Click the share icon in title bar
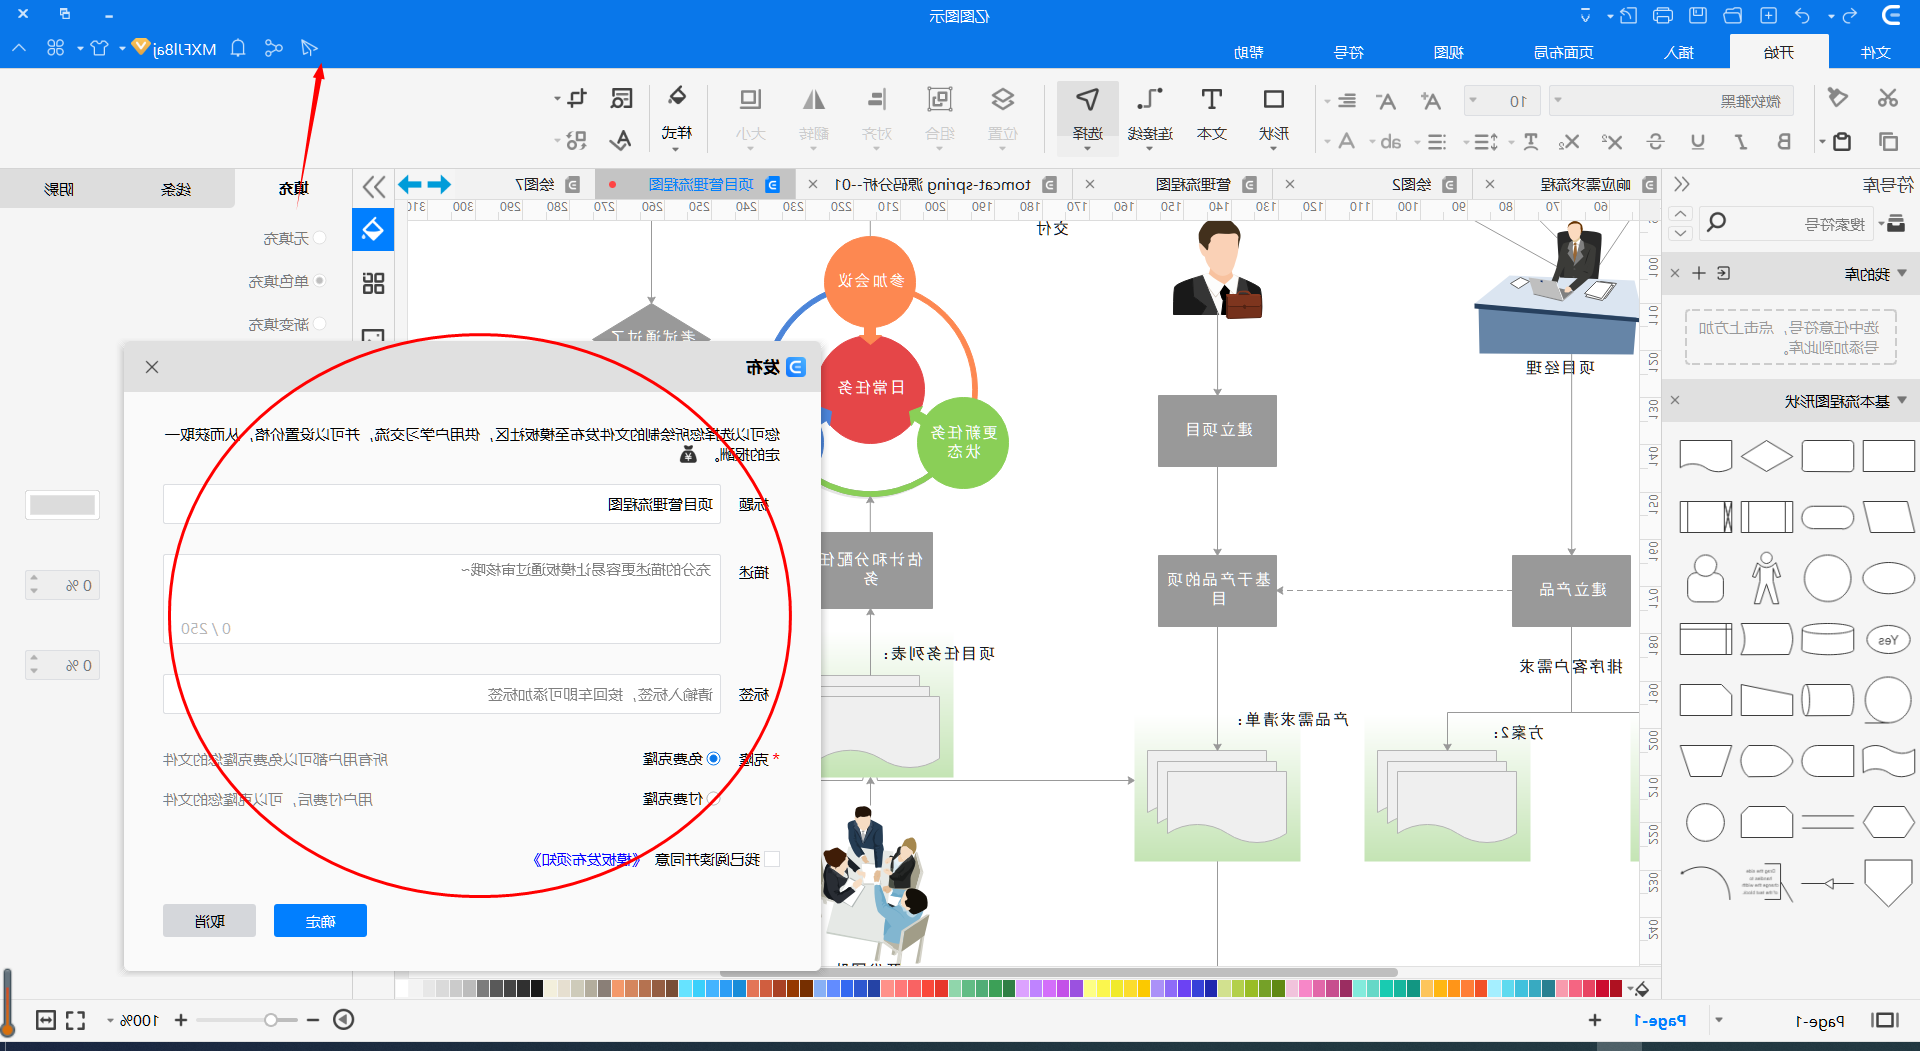This screenshot has width=1920, height=1051. click(x=273, y=48)
